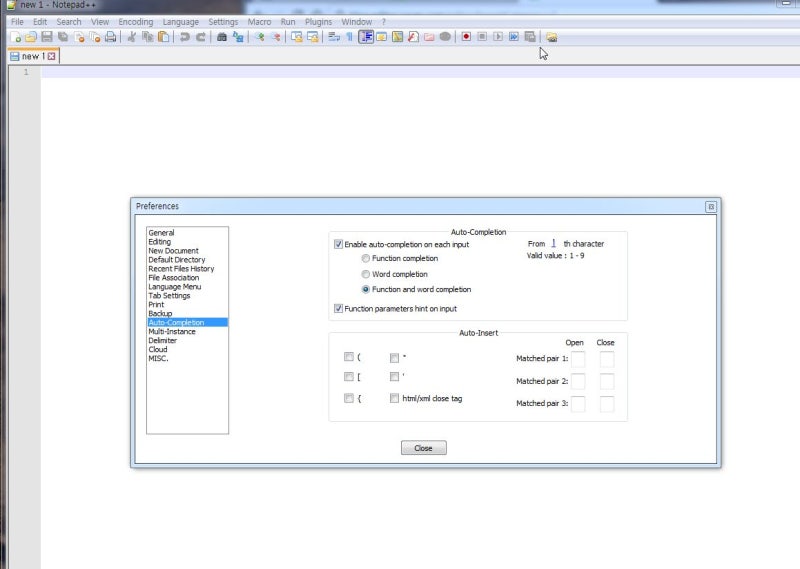Click the Save All toolbar icon
Image resolution: width=800 pixels, height=569 pixels.
63,37
